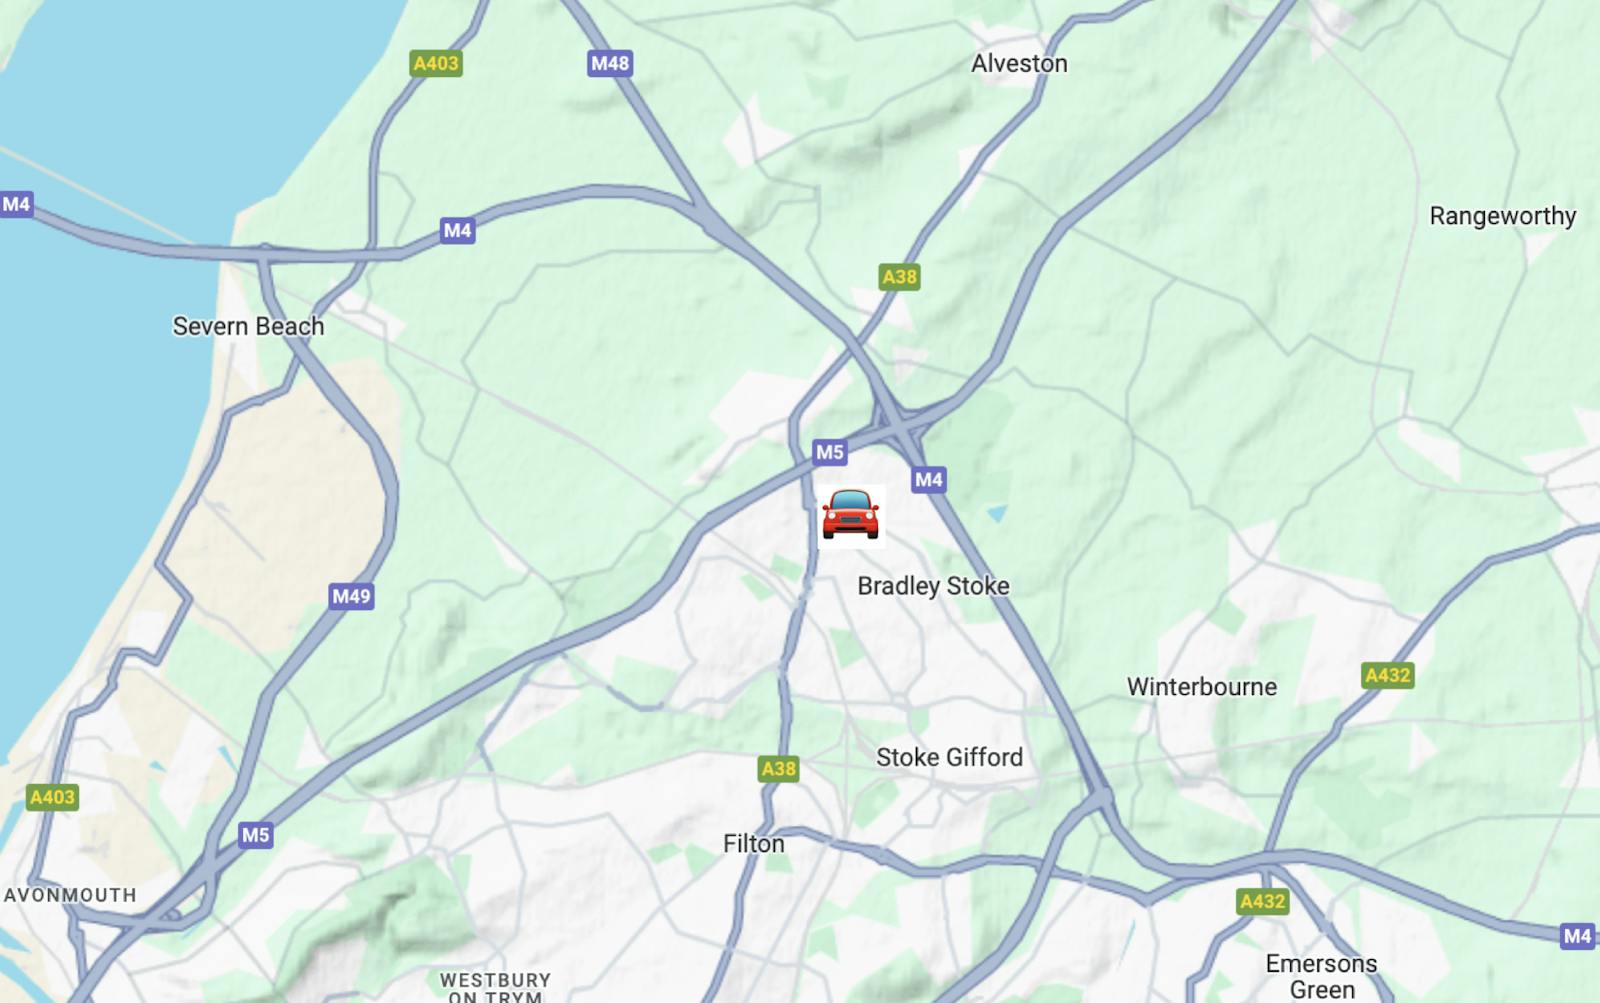1600x1003 pixels.
Task: Select the A432 shield above Emersons Green
Action: 1263,901
